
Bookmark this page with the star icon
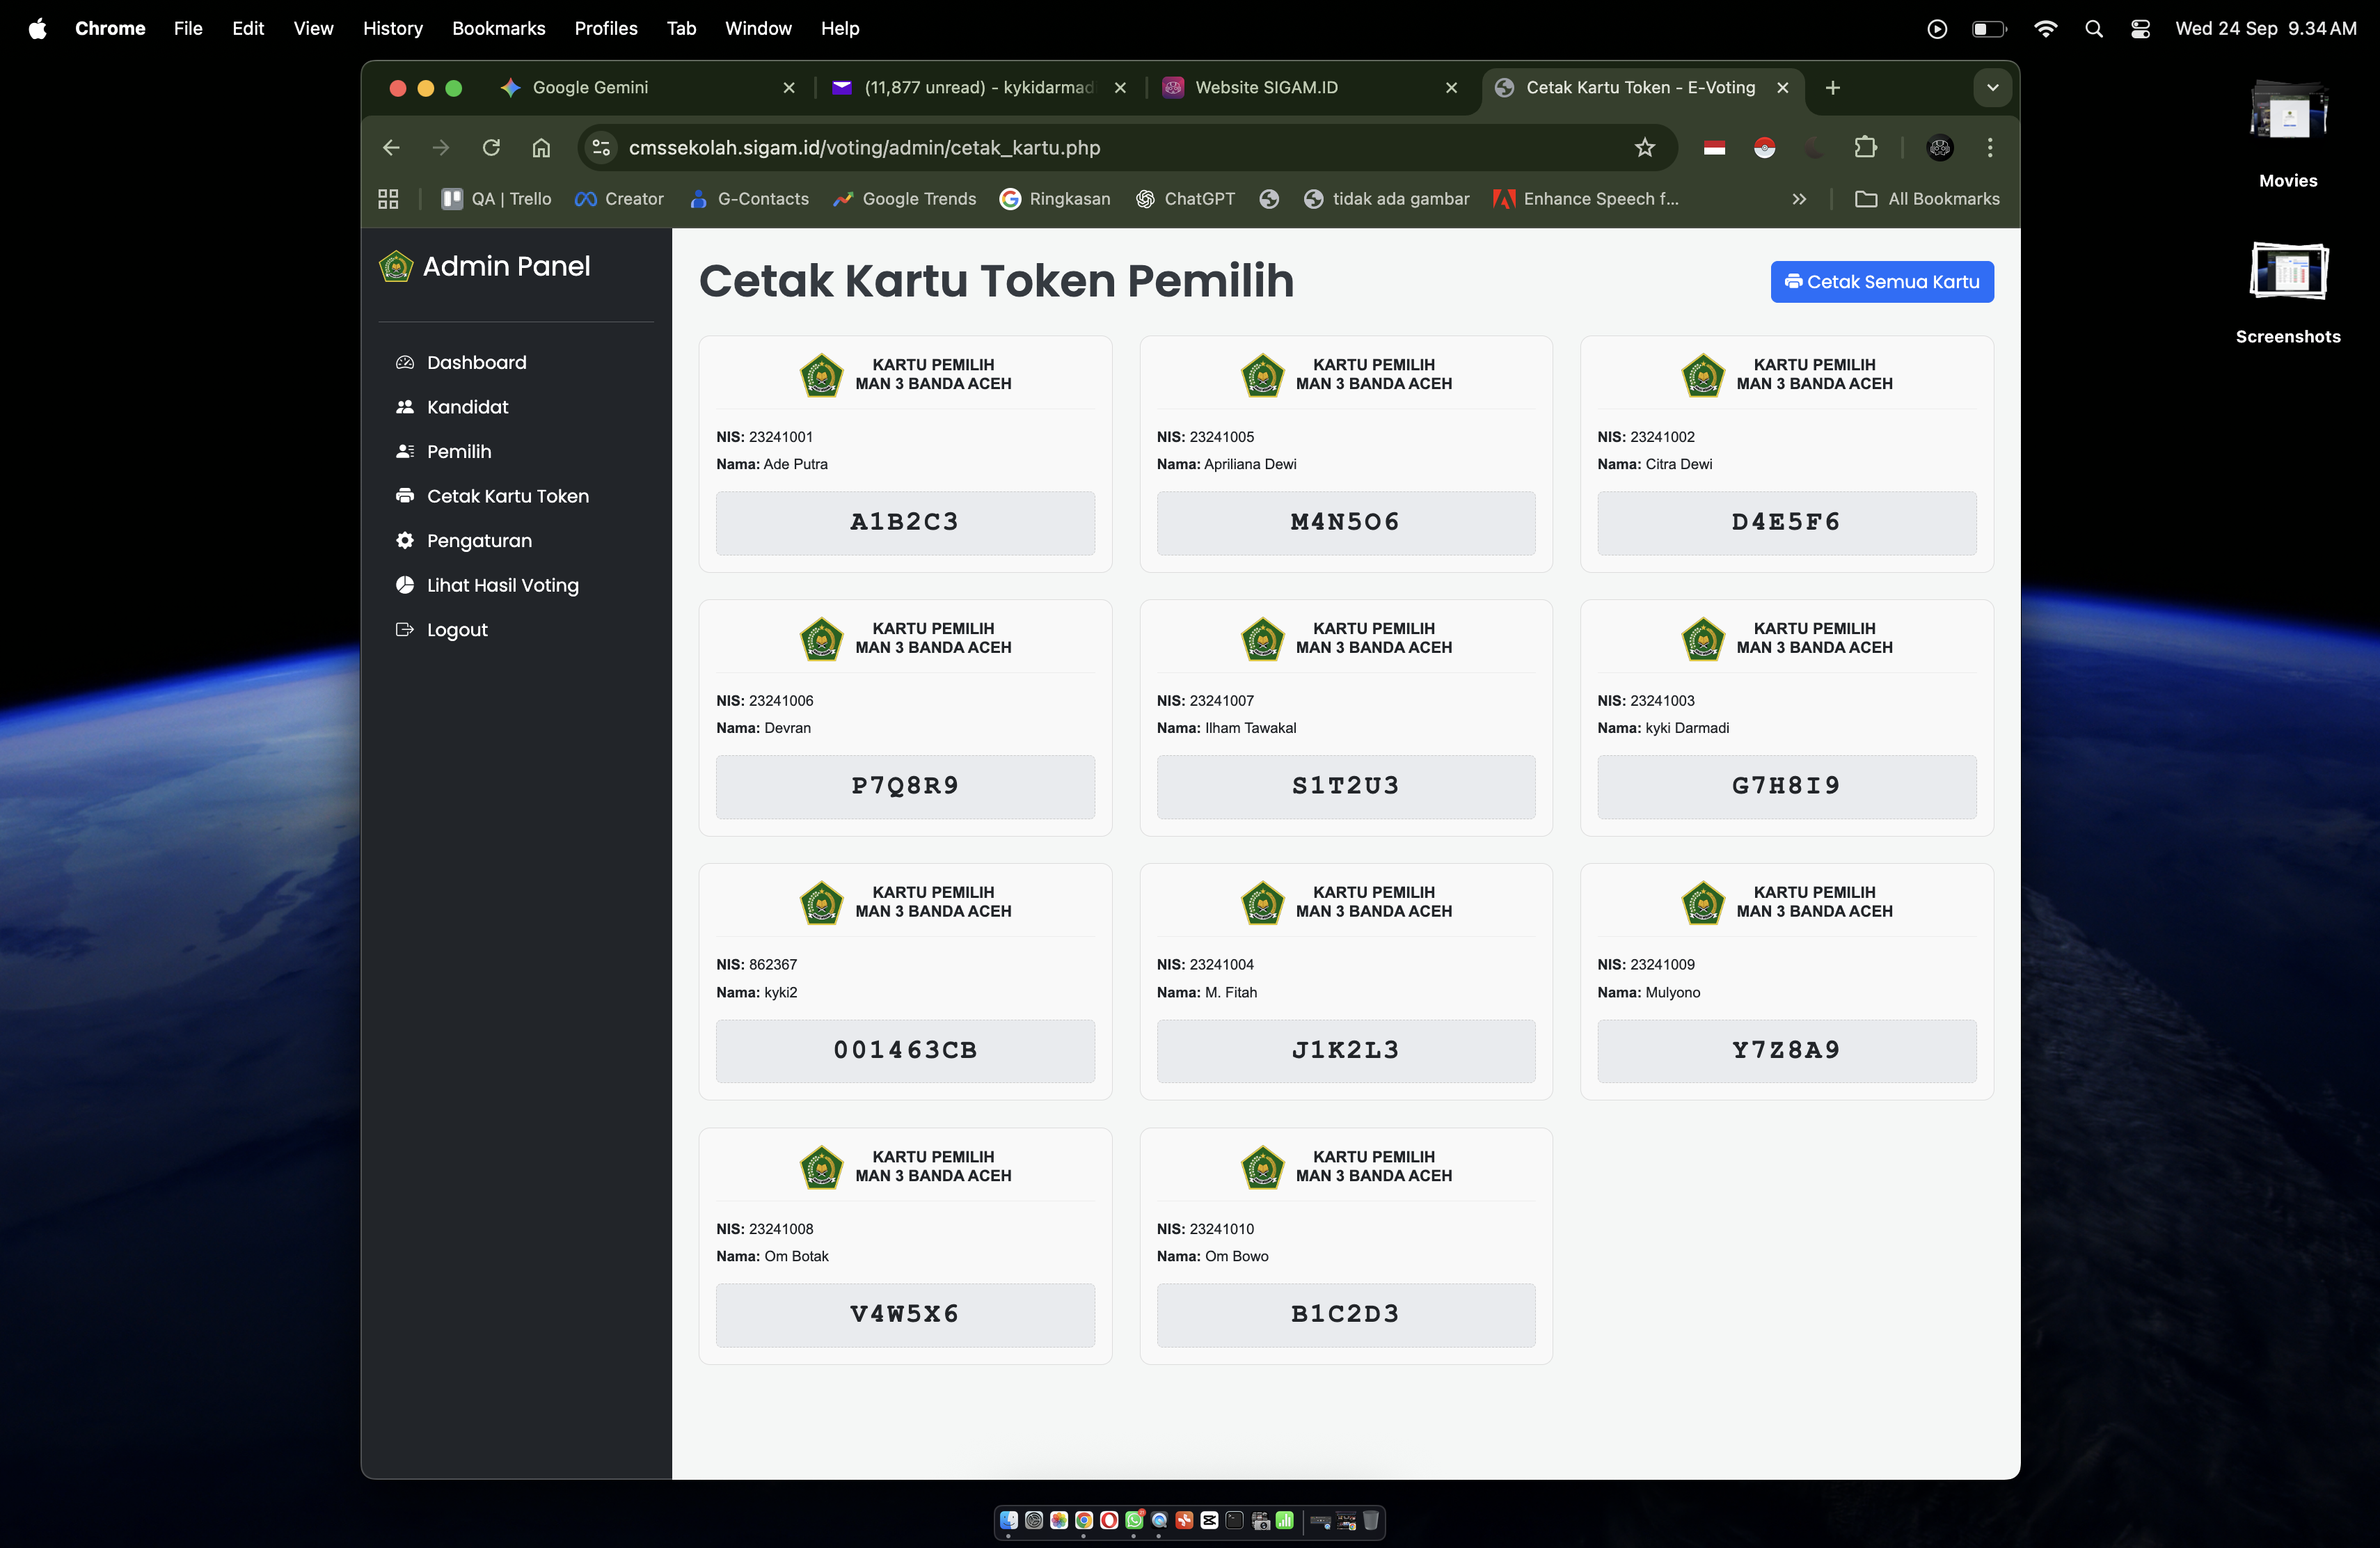[x=1644, y=148]
